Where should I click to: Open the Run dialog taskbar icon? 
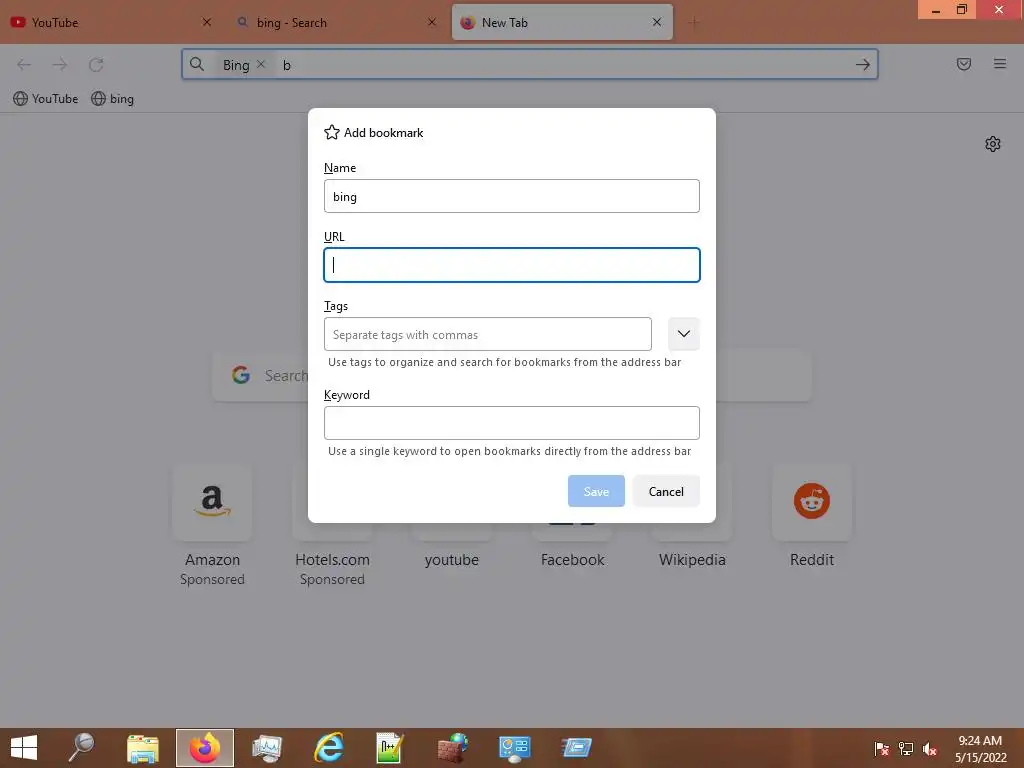(576, 748)
